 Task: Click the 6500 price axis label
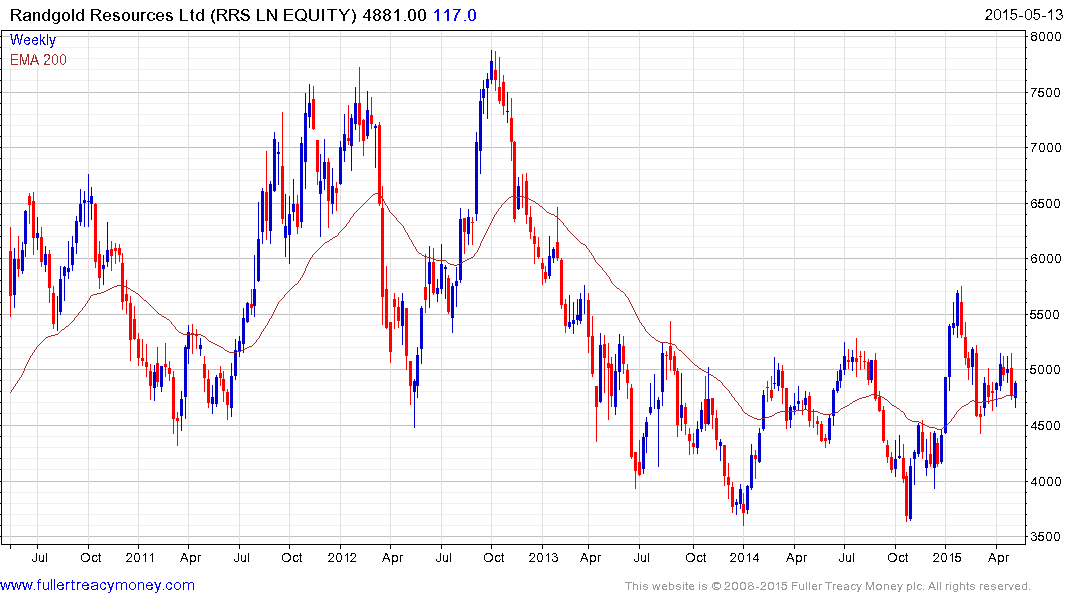click(x=1046, y=204)
